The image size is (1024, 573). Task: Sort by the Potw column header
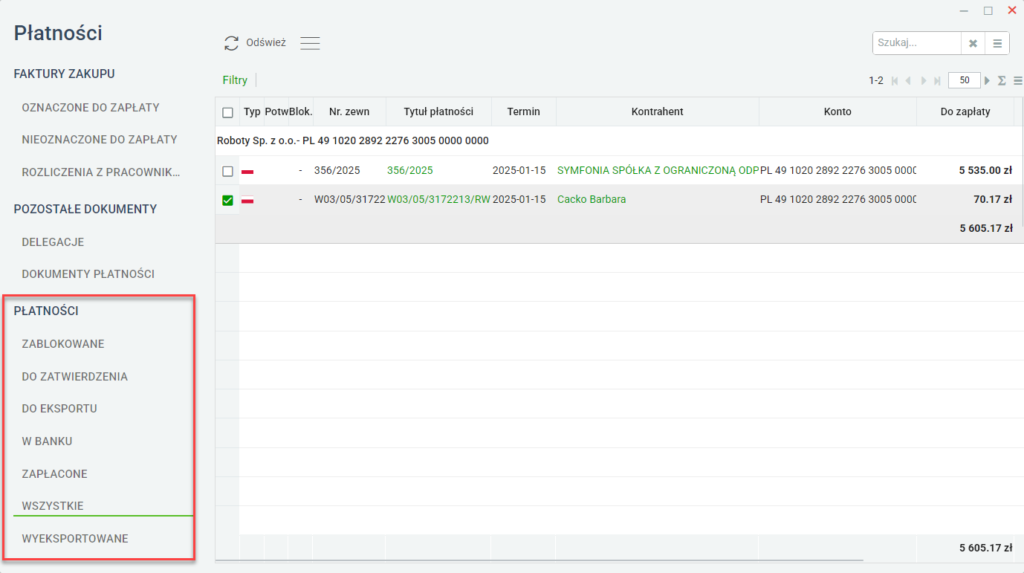pyautogui.click(x=276, y=112)
